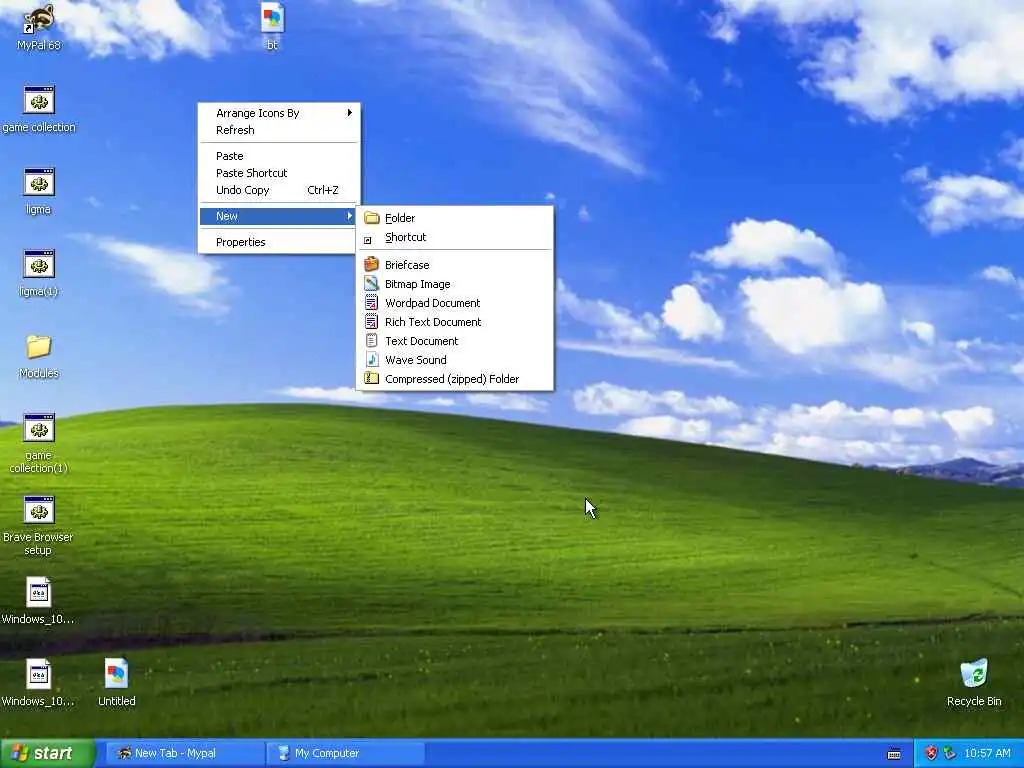The width and height of the screenshot is (1024, 768).
Task: Click the highlighted New menu entry
Action: [x=279, y=216]
